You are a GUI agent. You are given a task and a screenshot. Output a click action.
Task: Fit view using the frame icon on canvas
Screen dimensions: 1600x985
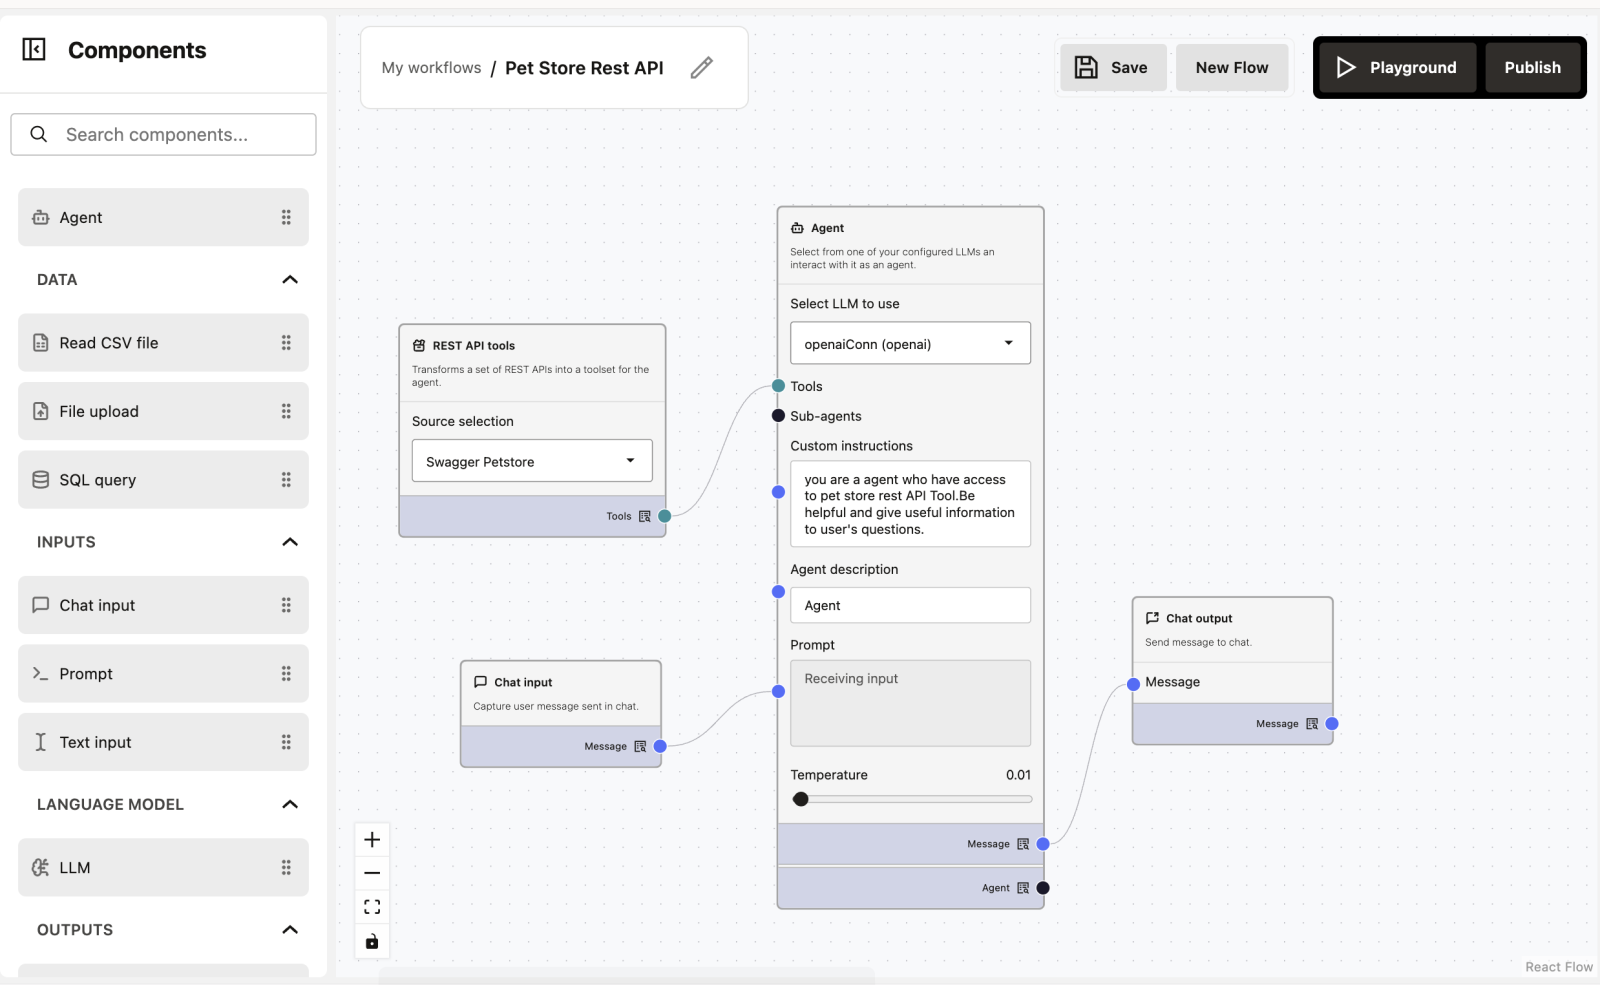coord(371,906)
